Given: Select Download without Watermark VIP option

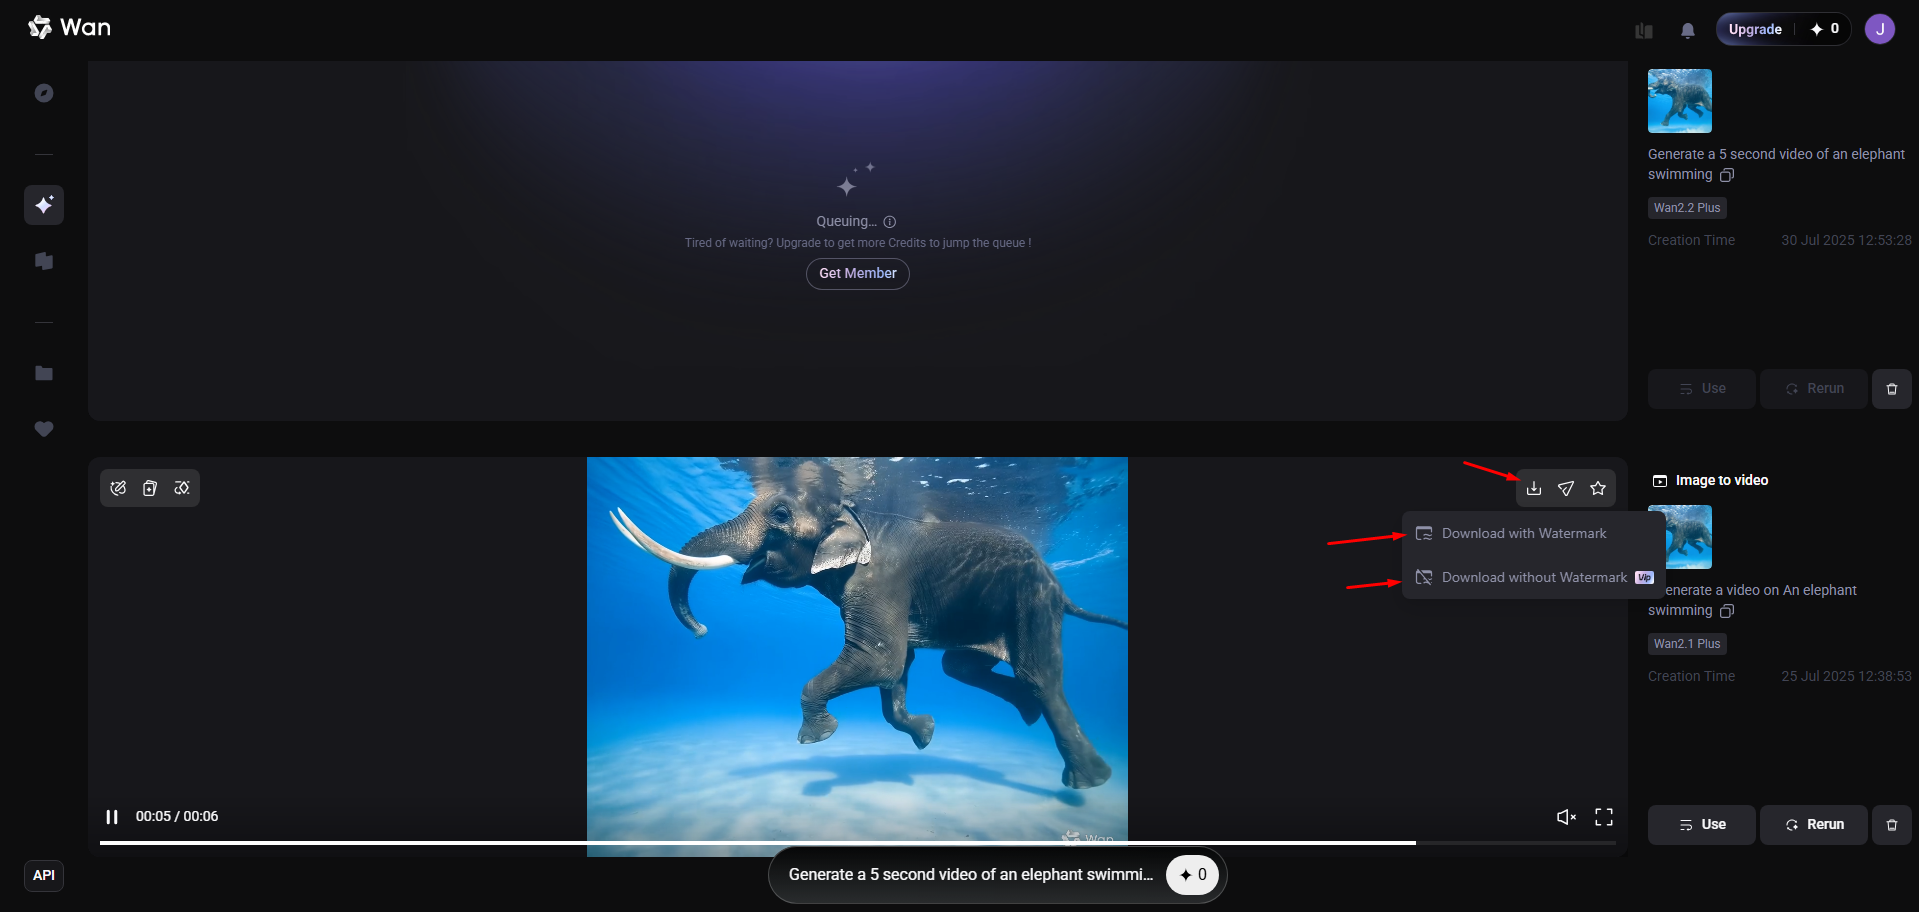Looking at the screenshot, I should [1535, 577].
